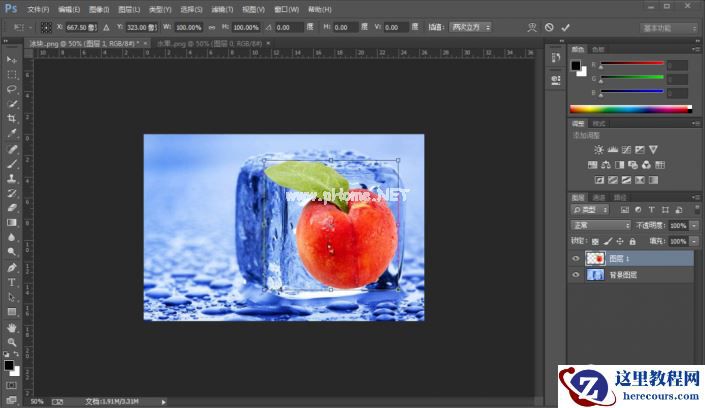Screen dimensions: 705x408
Task: Select the Gradient tool
Action: [x=12, y=222]
